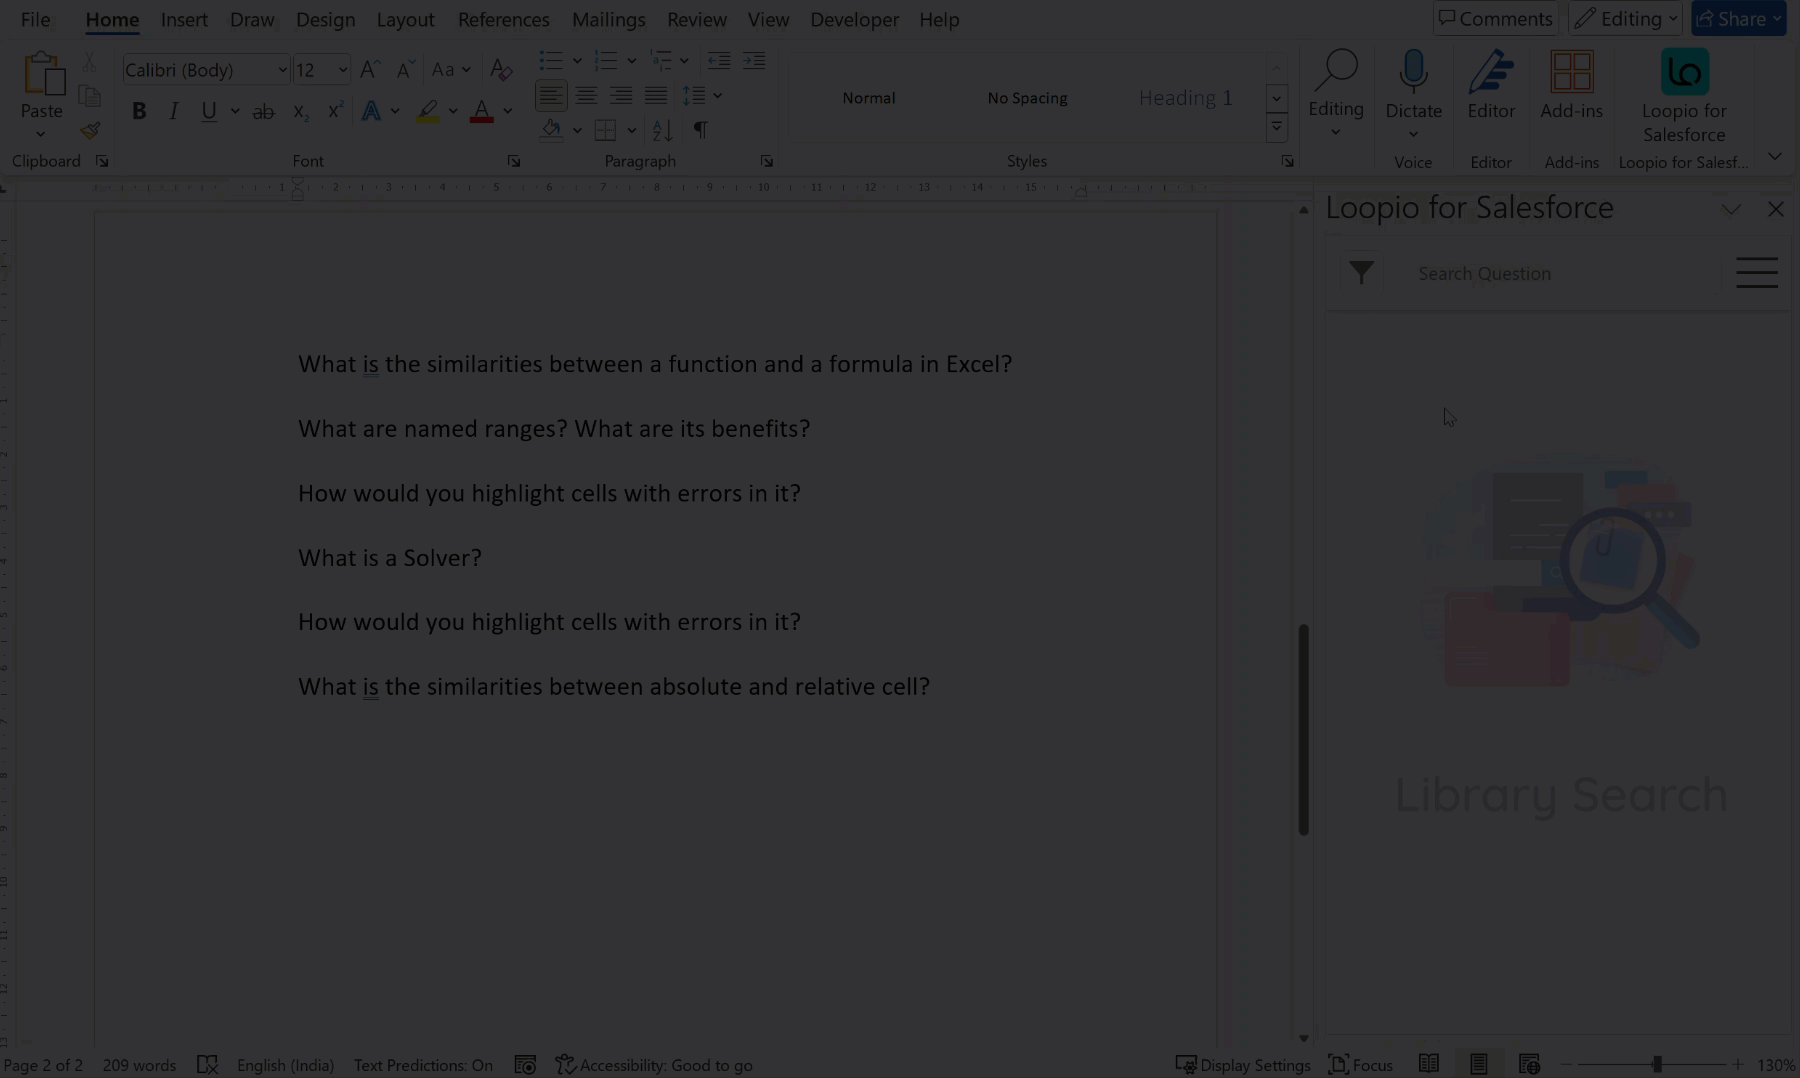Toggle Bold formatting
This screenshot has width=1800, height=1078.
tap(139, 111)
